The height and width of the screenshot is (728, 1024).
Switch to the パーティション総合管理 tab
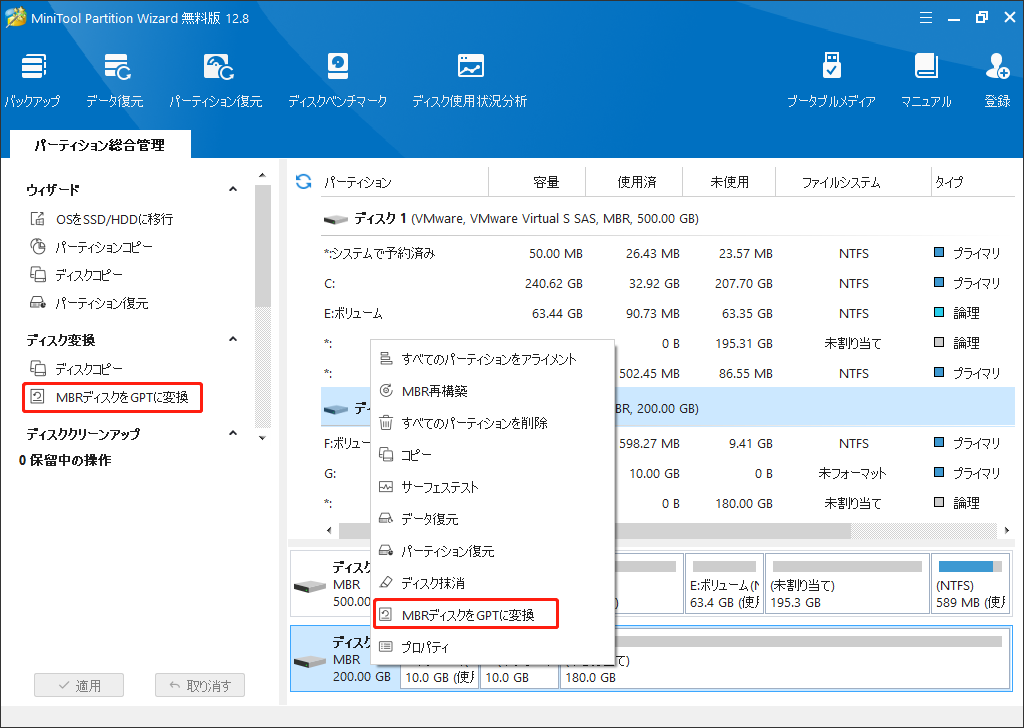(100, 144)
